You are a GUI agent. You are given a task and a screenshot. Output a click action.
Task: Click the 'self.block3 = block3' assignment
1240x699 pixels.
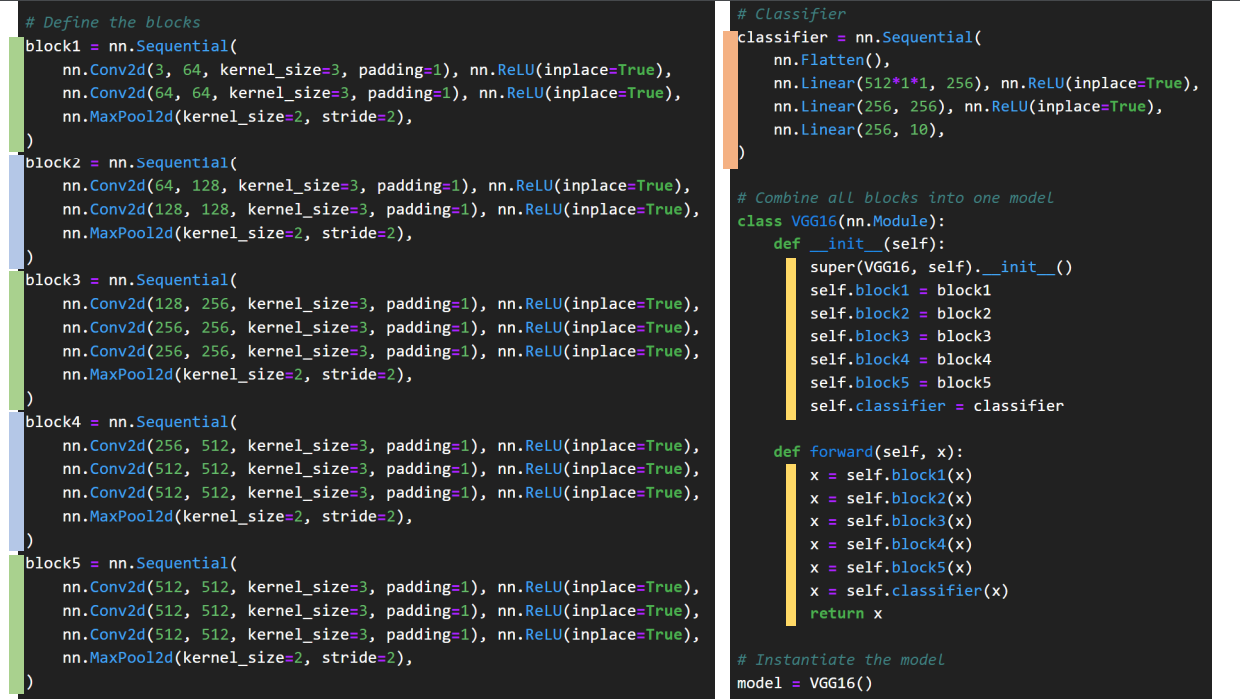pos(901,336)
